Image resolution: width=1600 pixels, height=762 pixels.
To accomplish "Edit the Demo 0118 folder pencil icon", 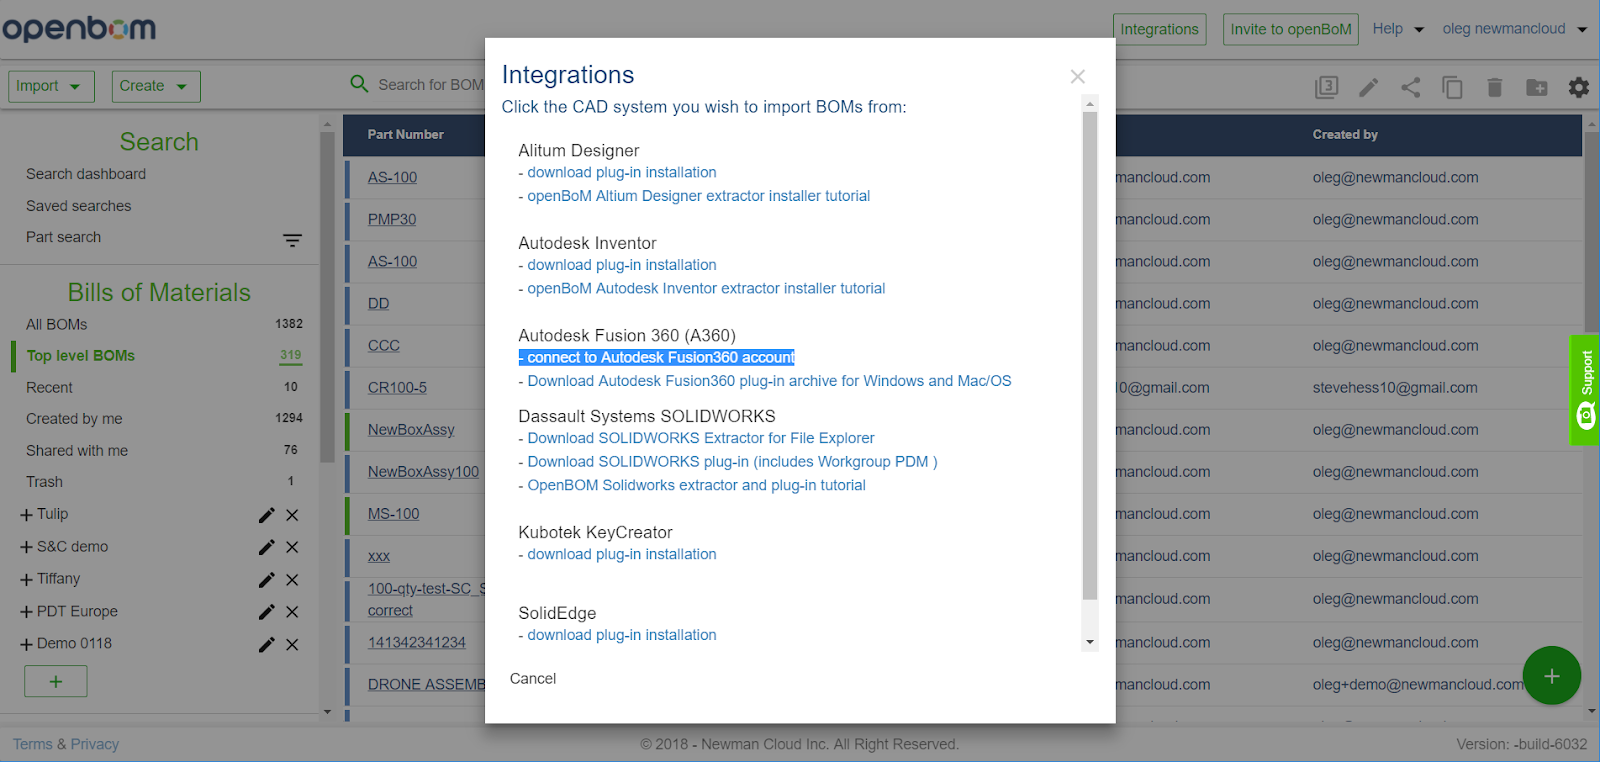I will tap(266, 645).
